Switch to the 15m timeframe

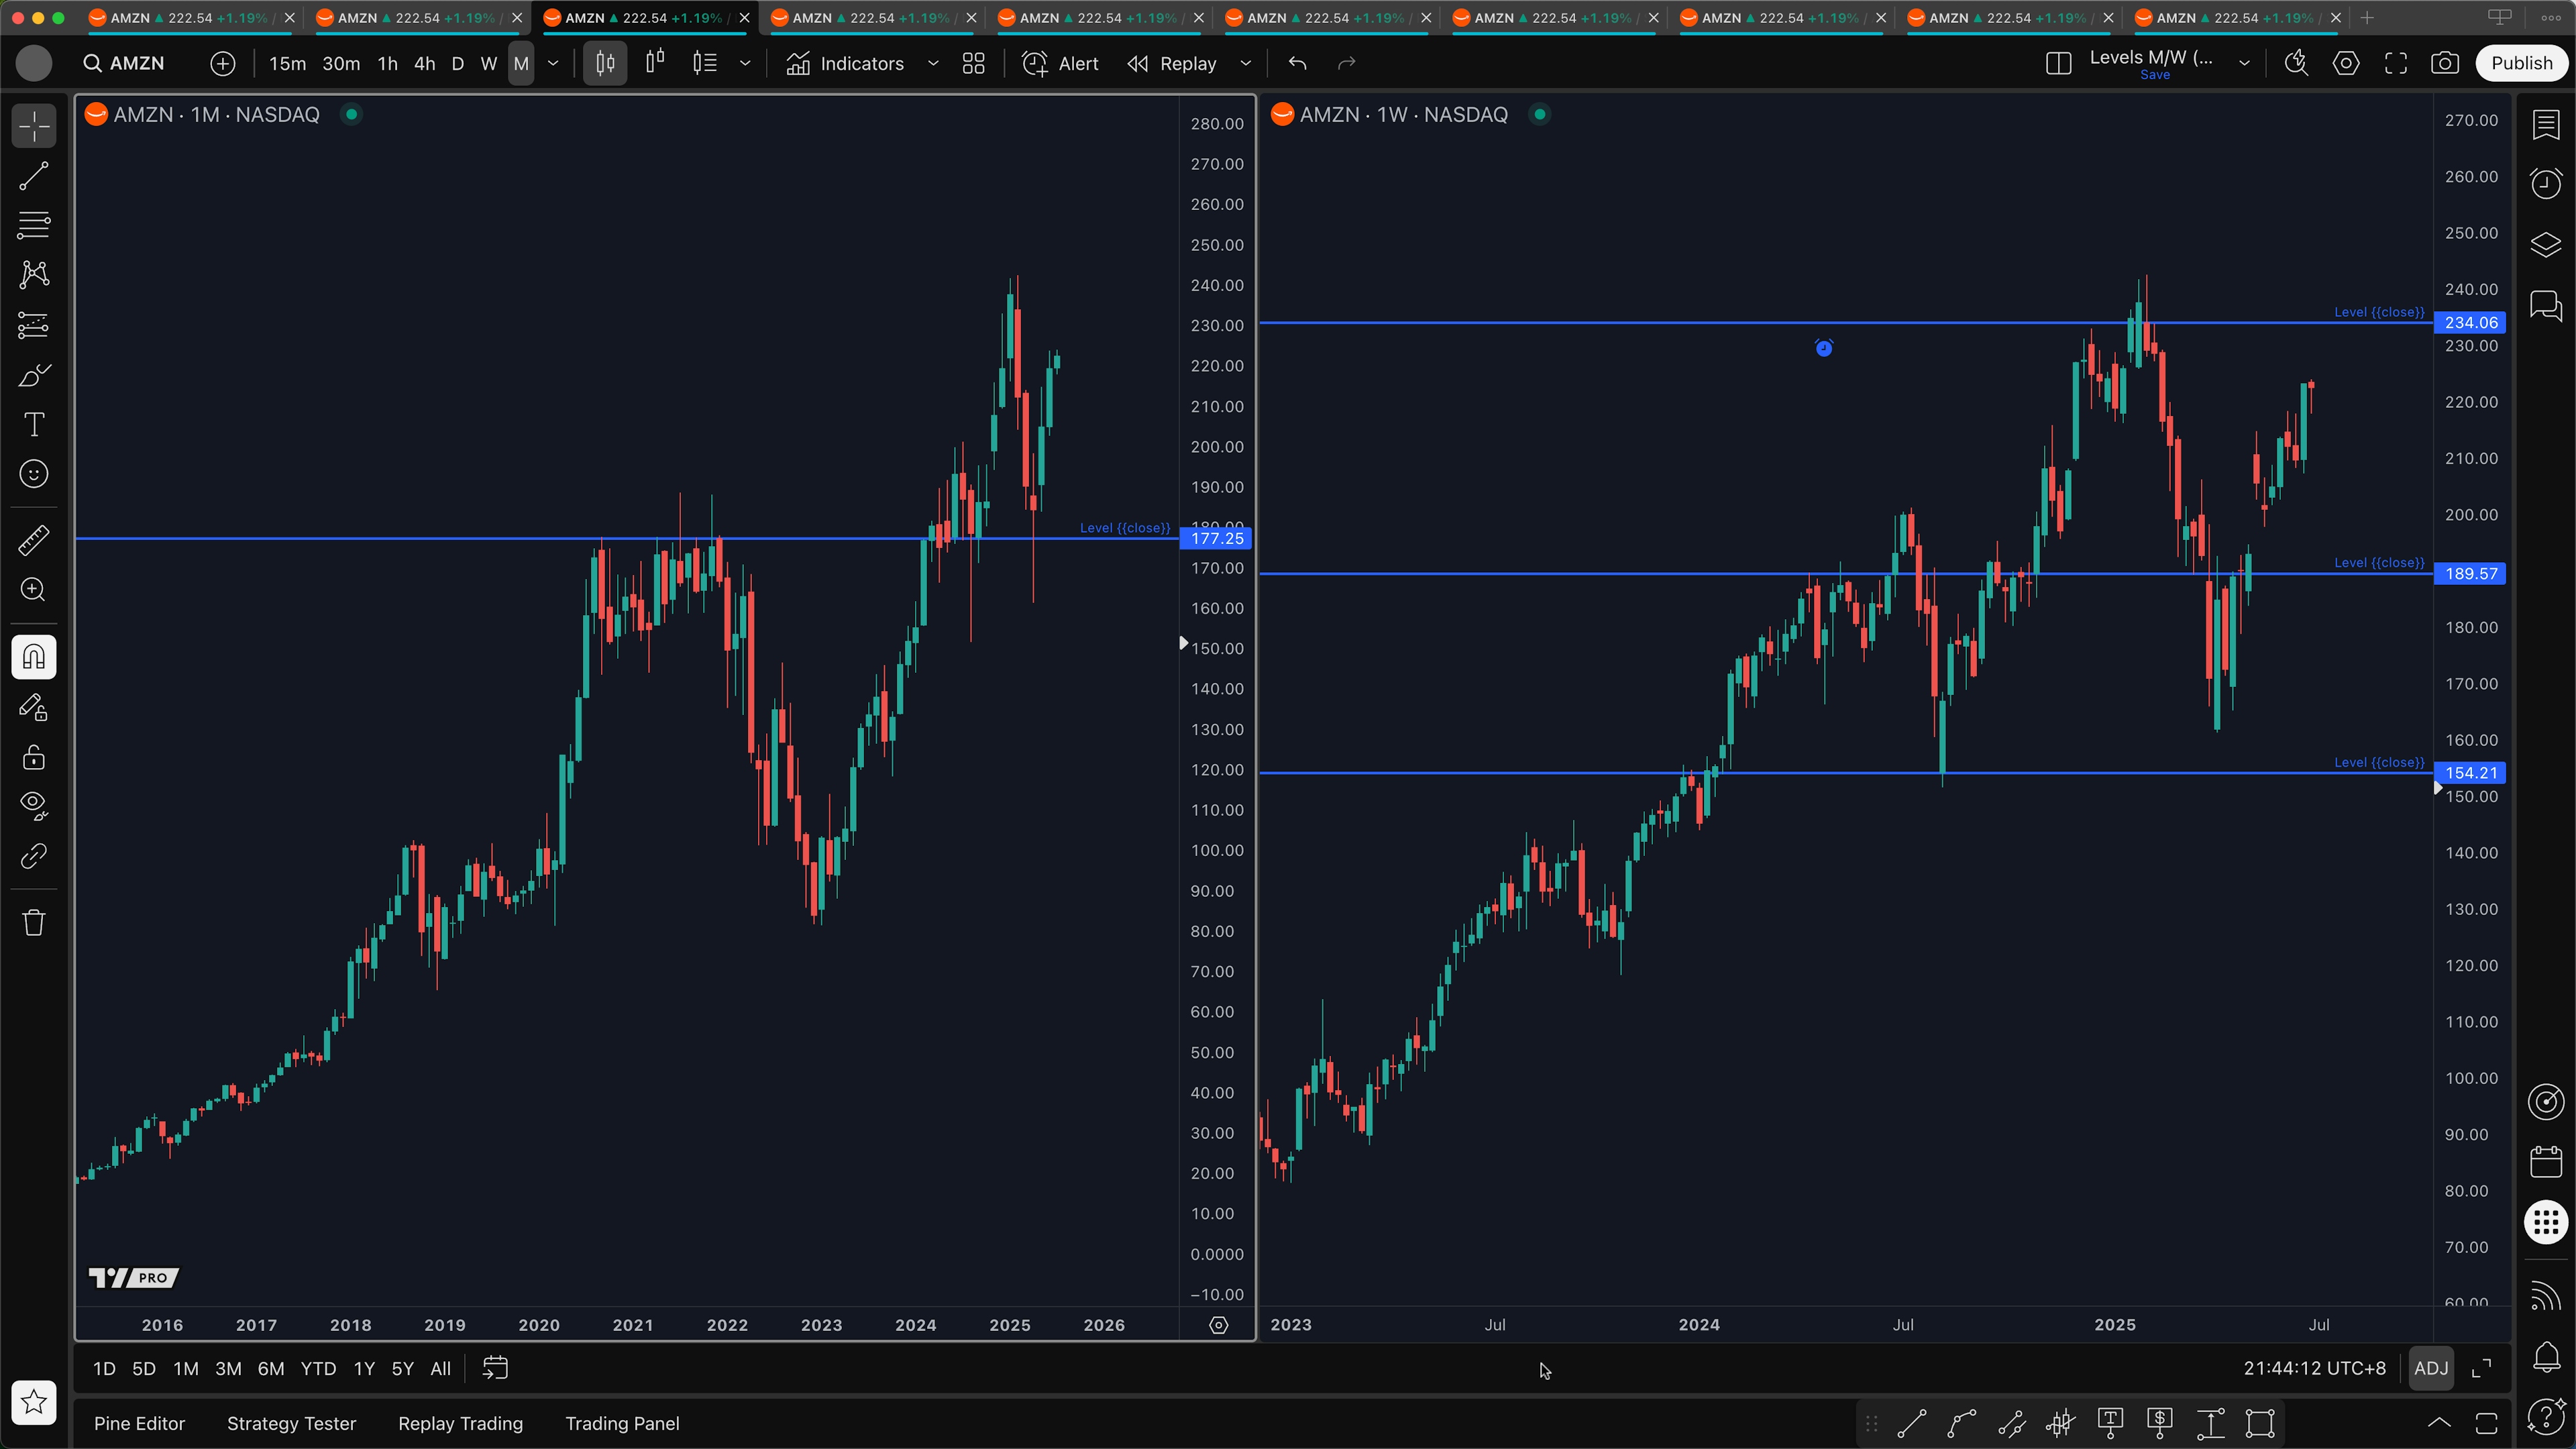point(287,63)
